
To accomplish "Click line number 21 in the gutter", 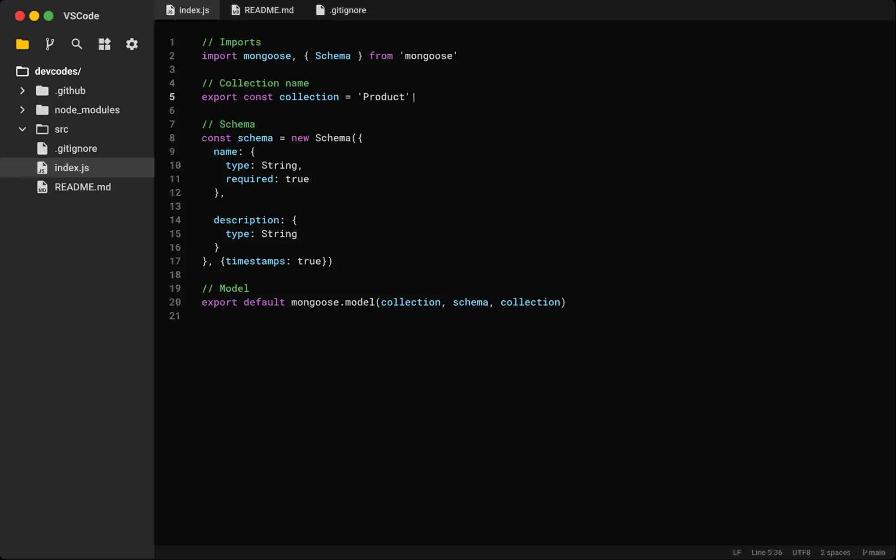I will (175, 316).
